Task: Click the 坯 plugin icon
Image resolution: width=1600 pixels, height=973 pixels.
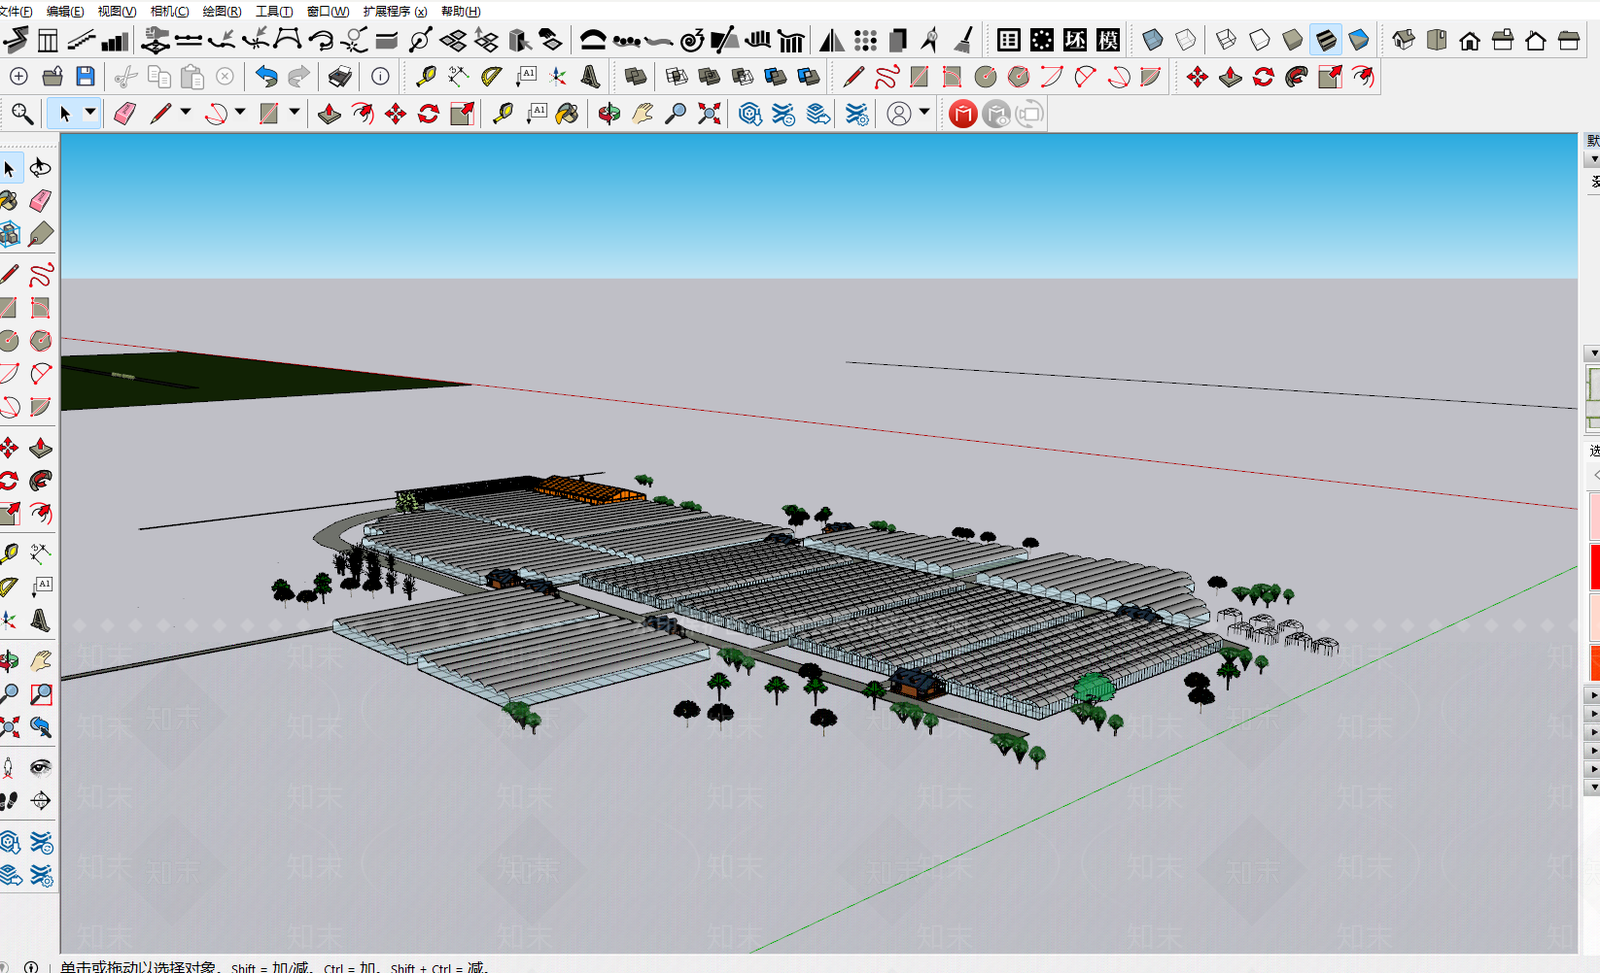Action: click(1075, 40)
